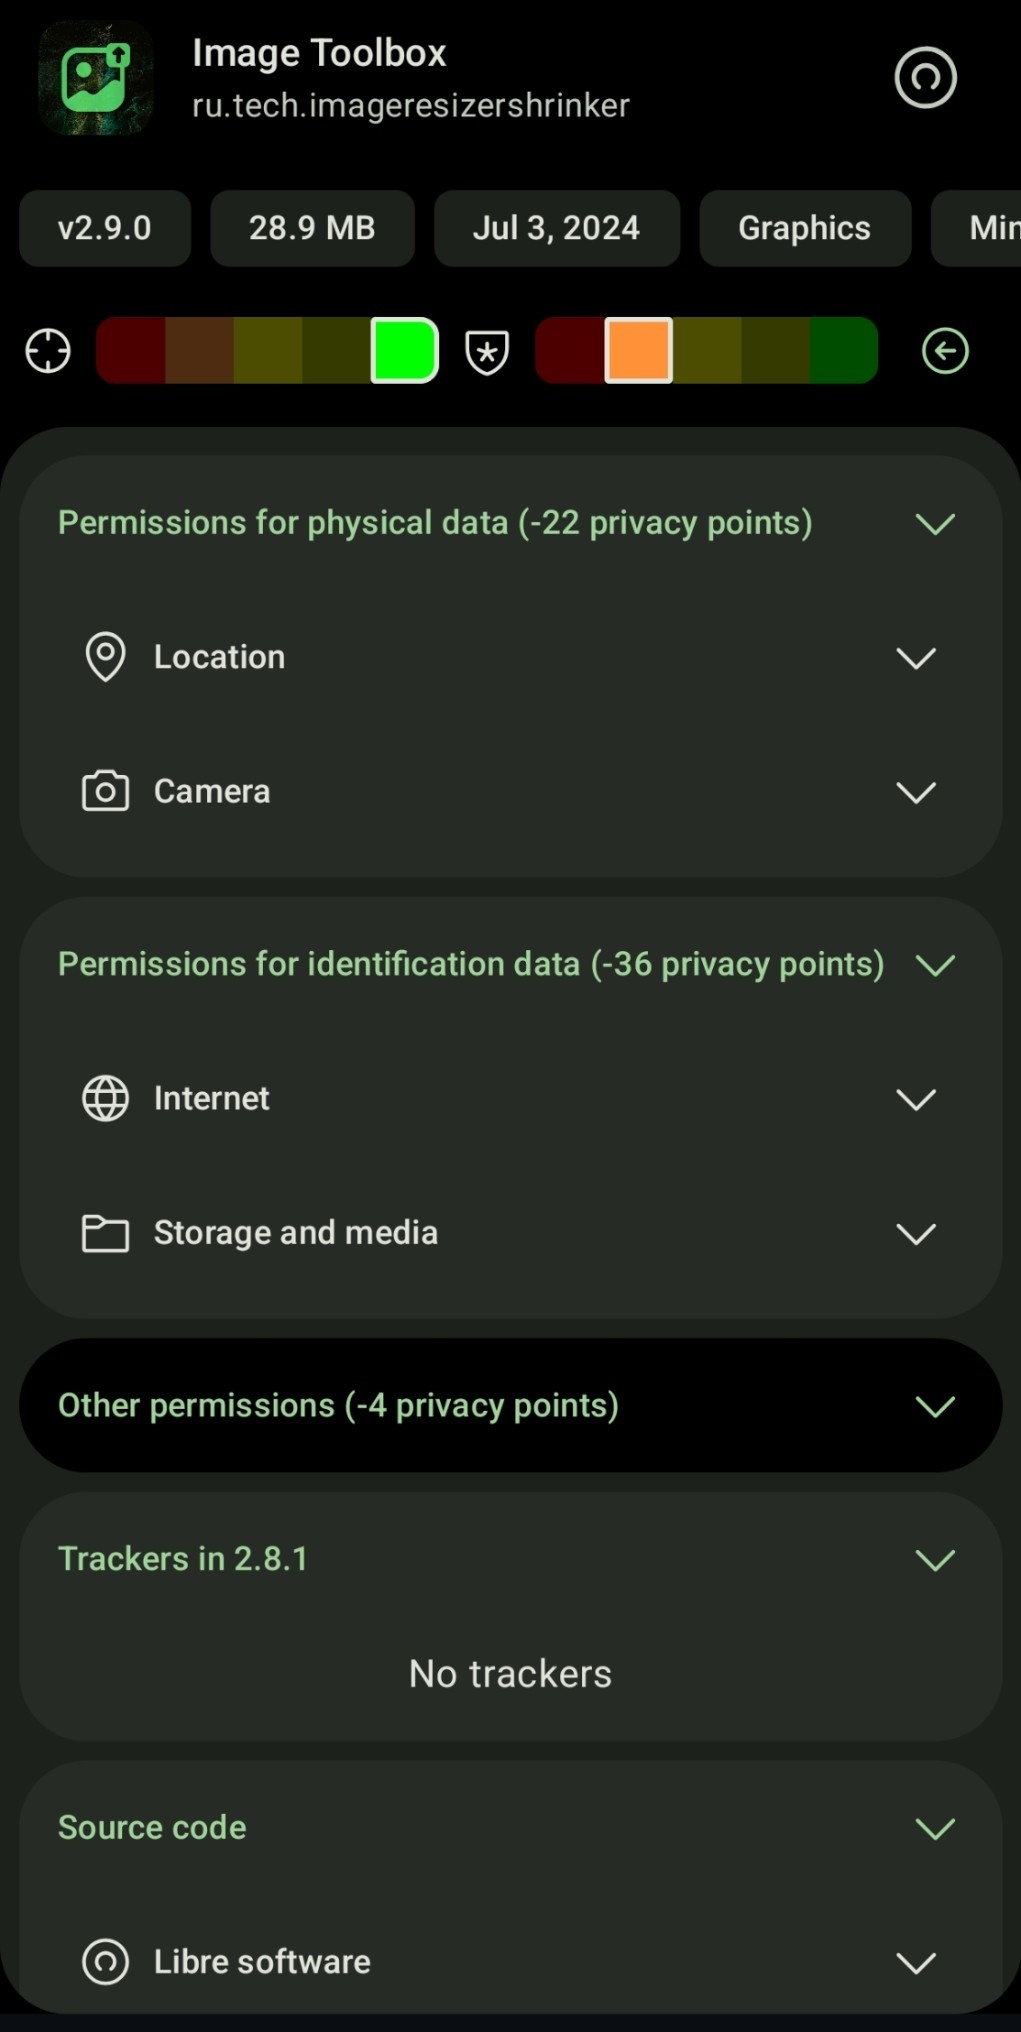Expand the Storage and media chevron
The height and width of the screenshot is (2032, 1021).
point(915,1234)
